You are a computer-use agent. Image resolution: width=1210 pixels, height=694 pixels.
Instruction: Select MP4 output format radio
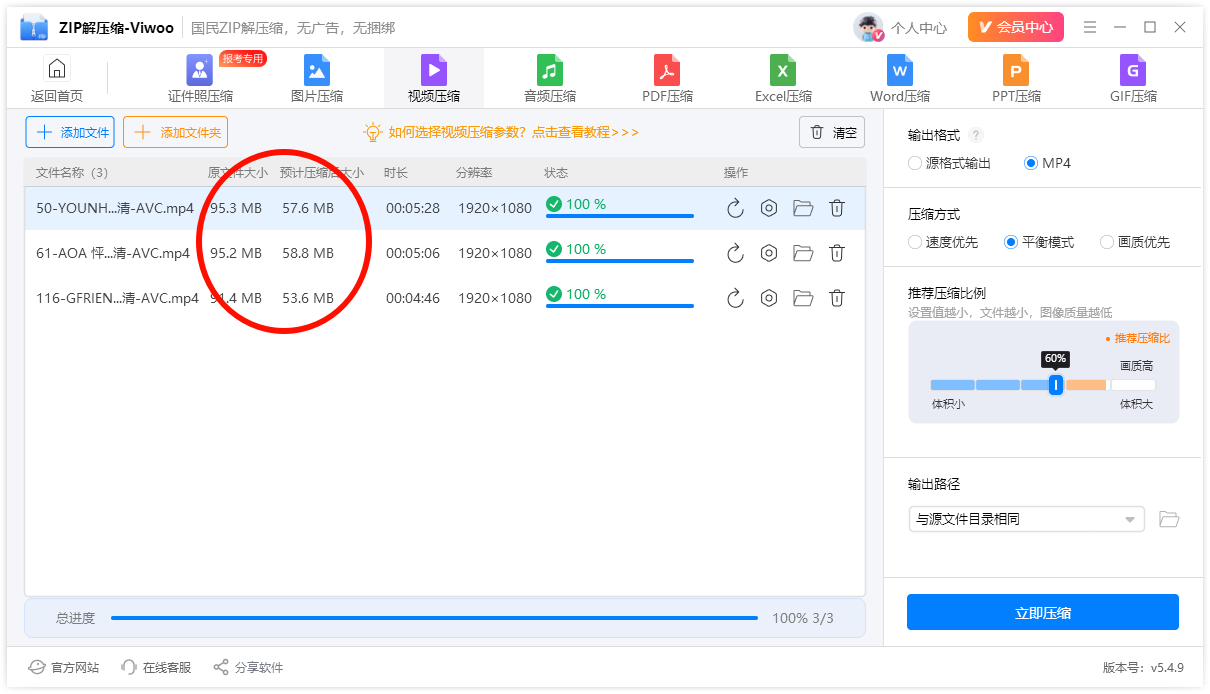coord(1031,163)
